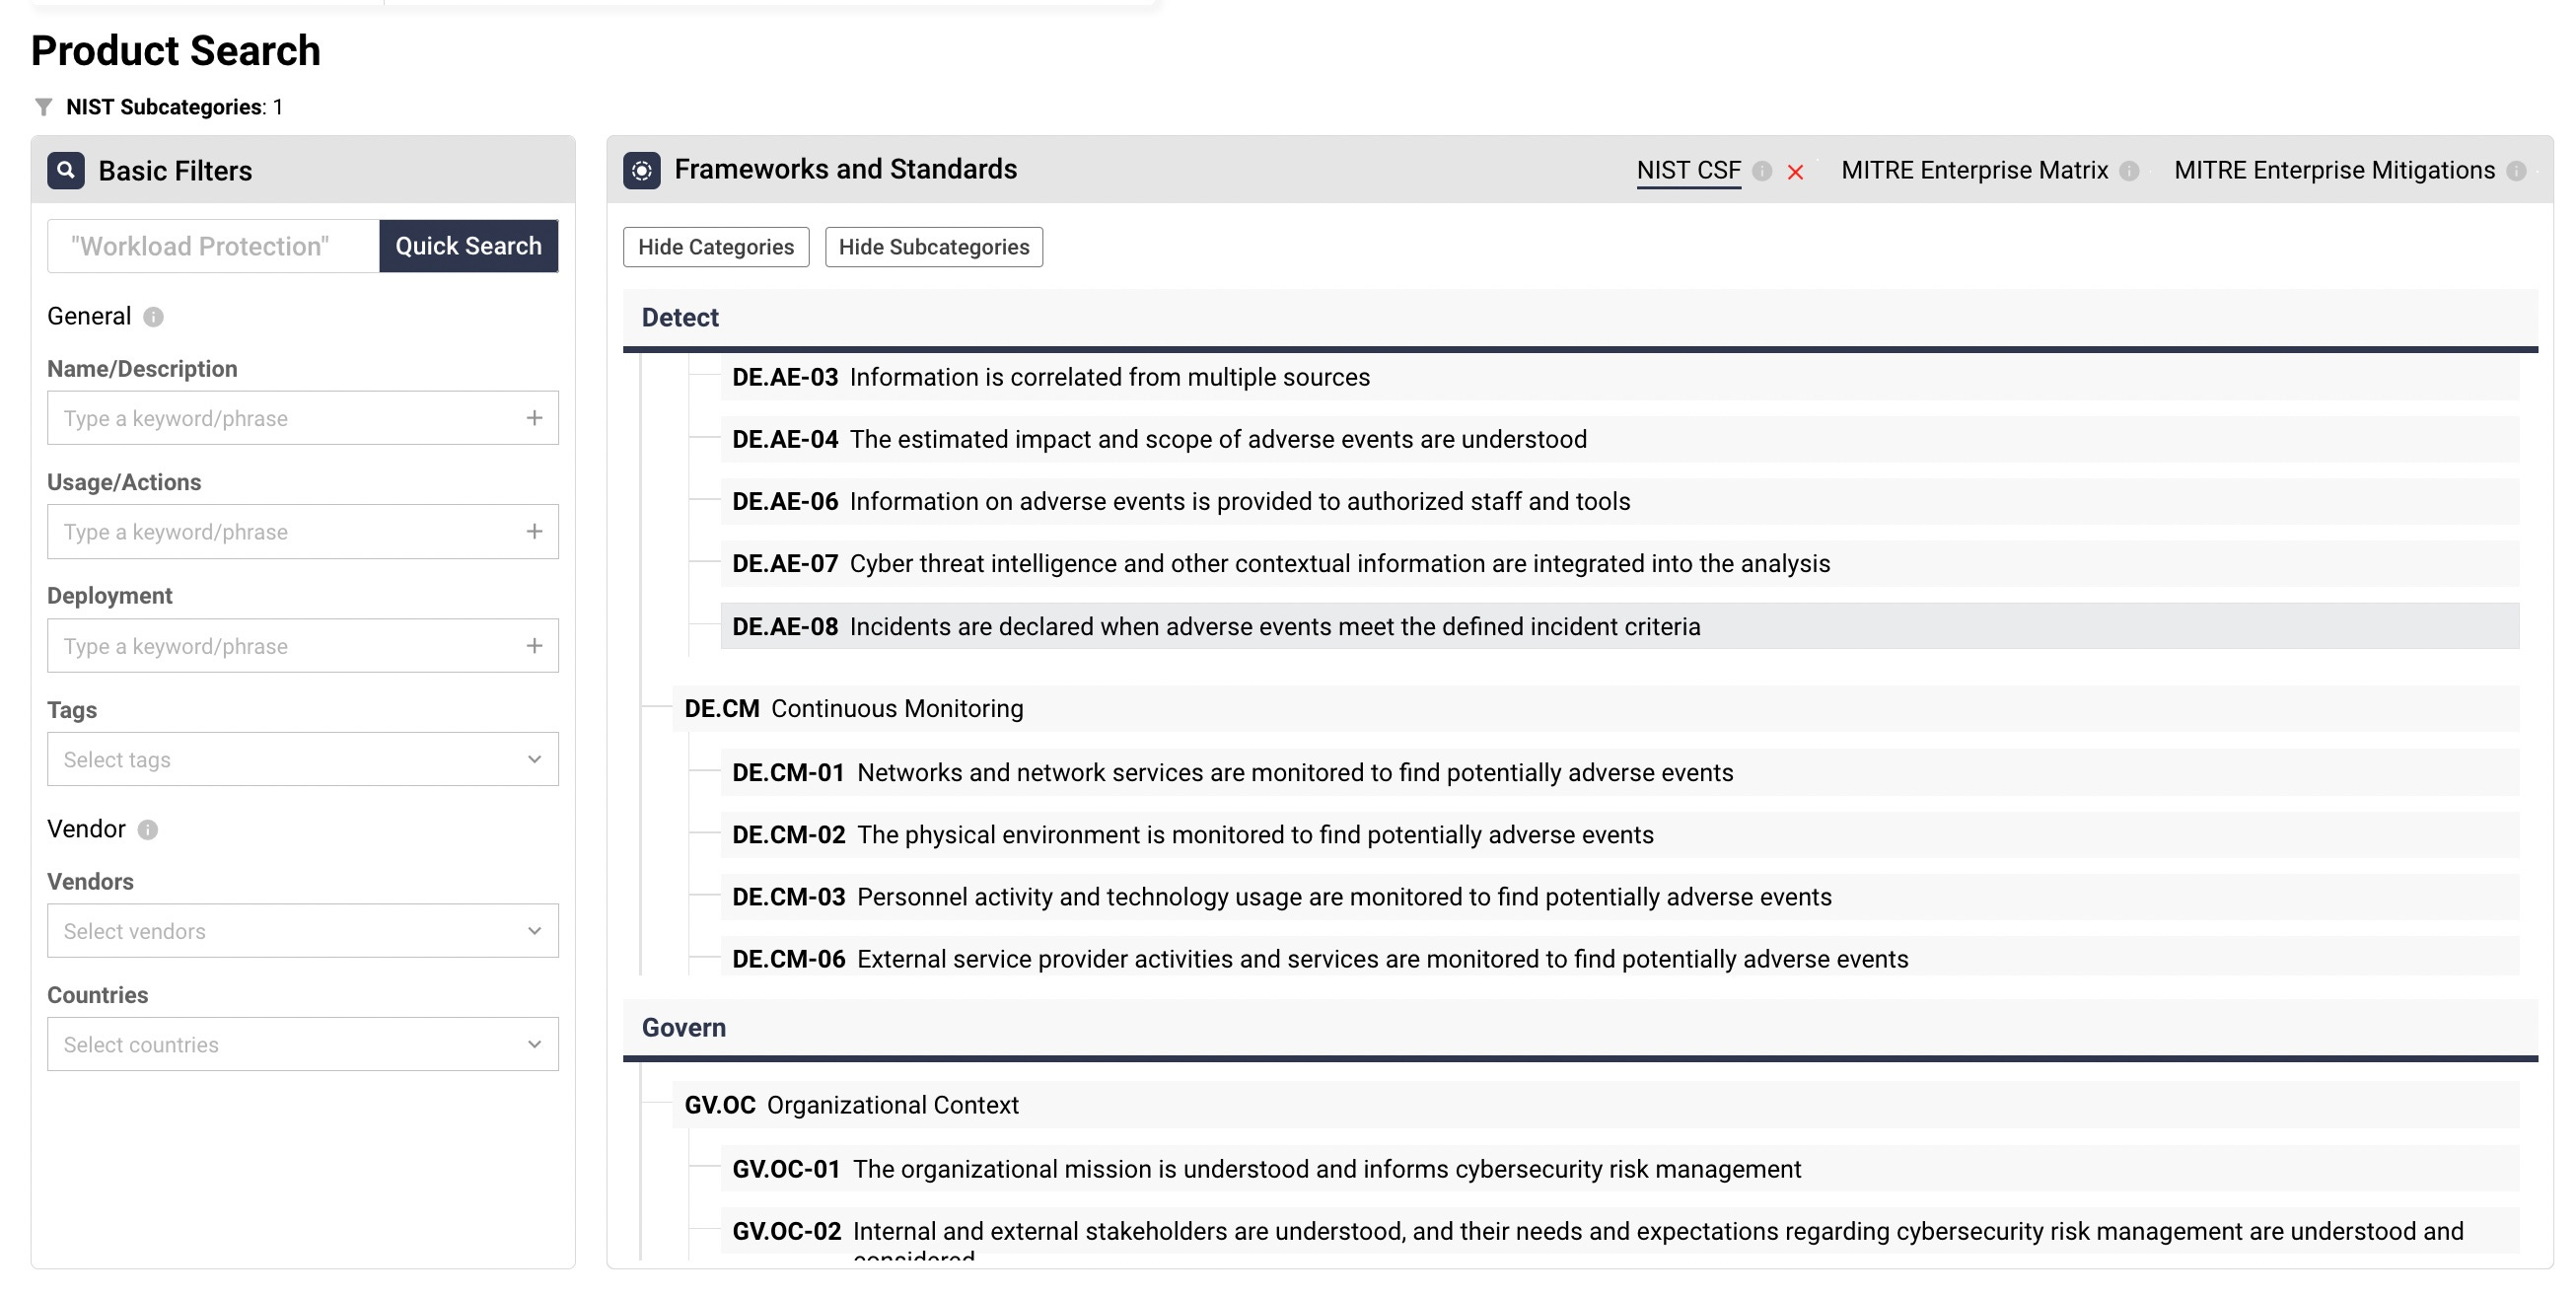Select subcategory DE.CM-02 physical environment

(1620, 835)
